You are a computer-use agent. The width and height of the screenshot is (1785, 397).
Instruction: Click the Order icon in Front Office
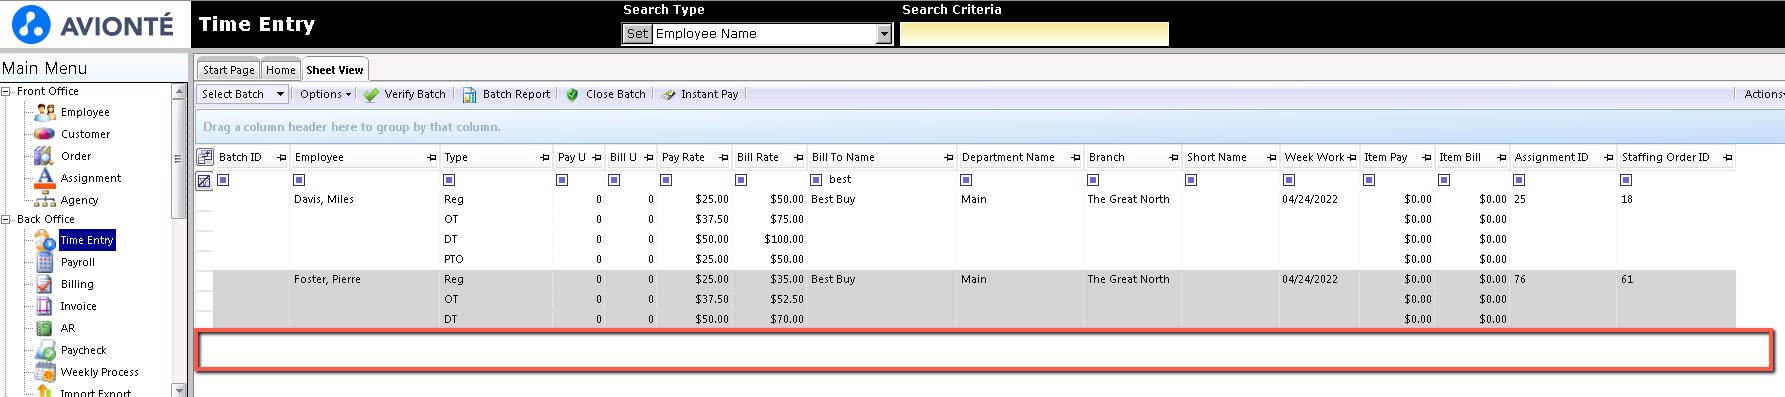point(44,156)
